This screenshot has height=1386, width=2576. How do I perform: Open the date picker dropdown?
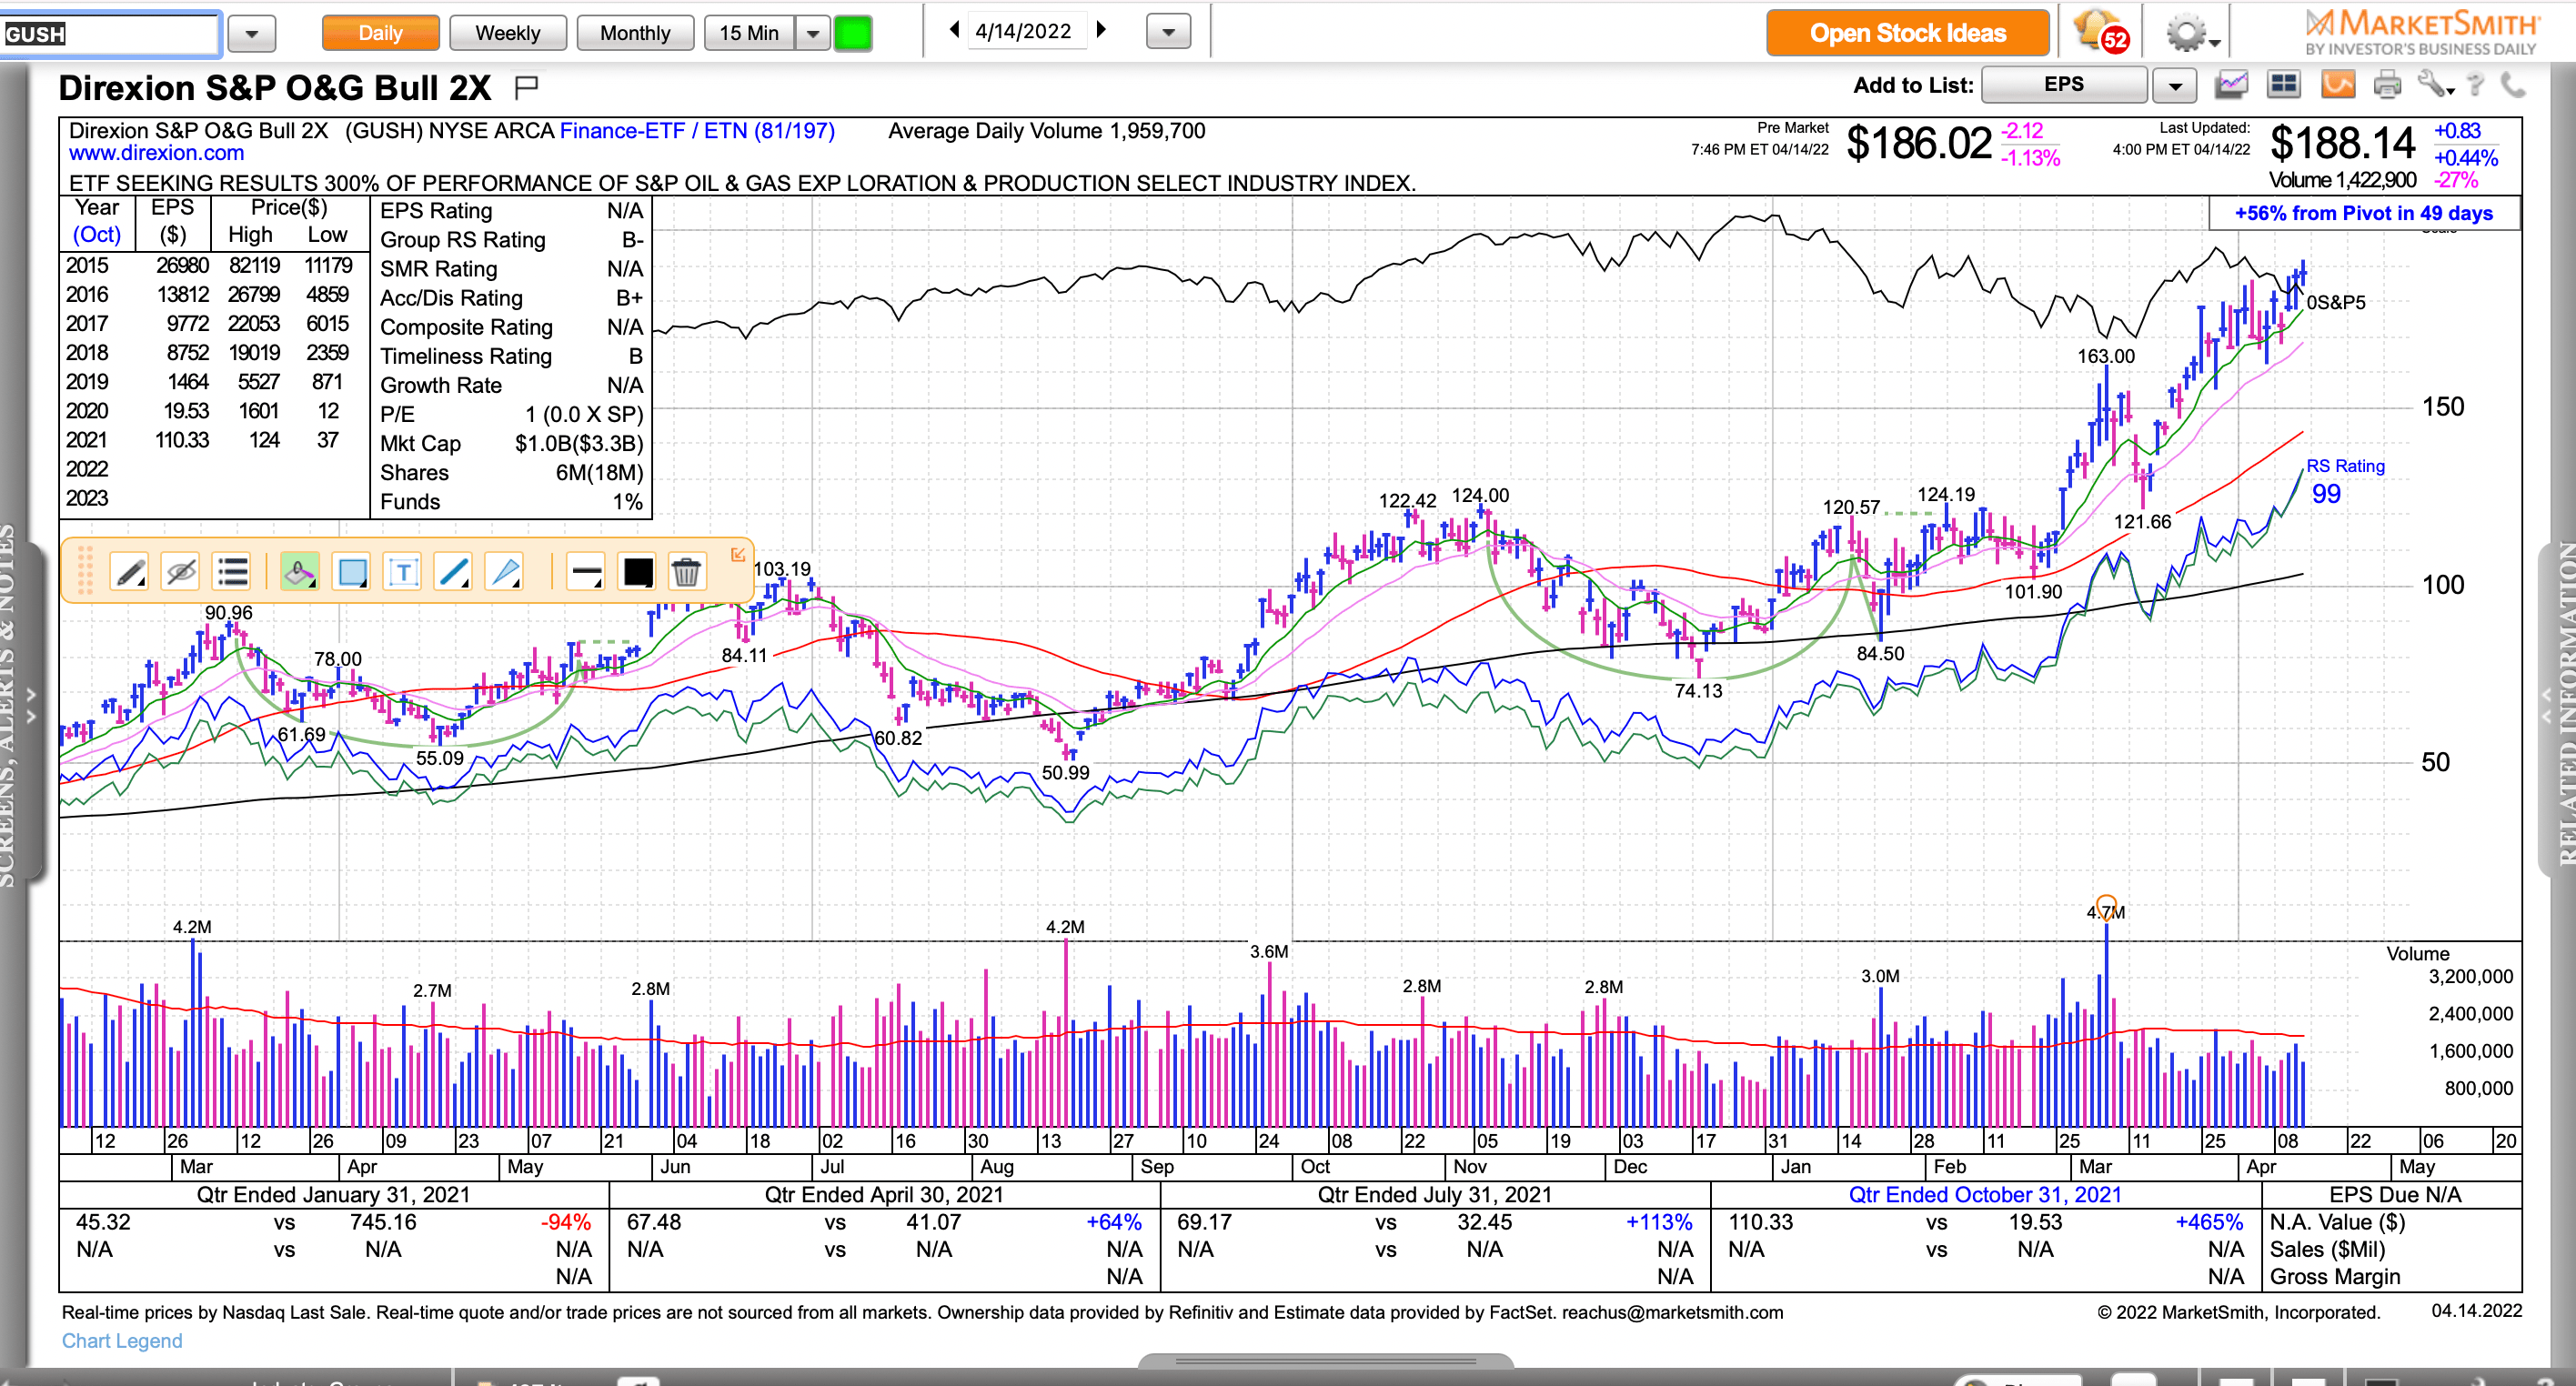pyautogui.click(x=1168, y=32)
